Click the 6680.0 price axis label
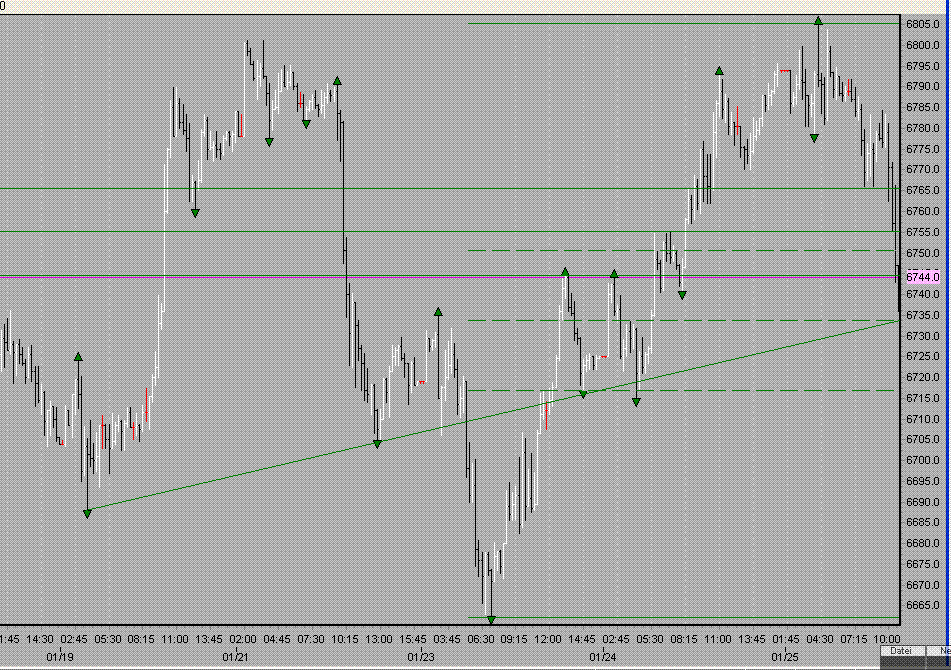This screenshot has height=670, width=951. pos(922,543)
